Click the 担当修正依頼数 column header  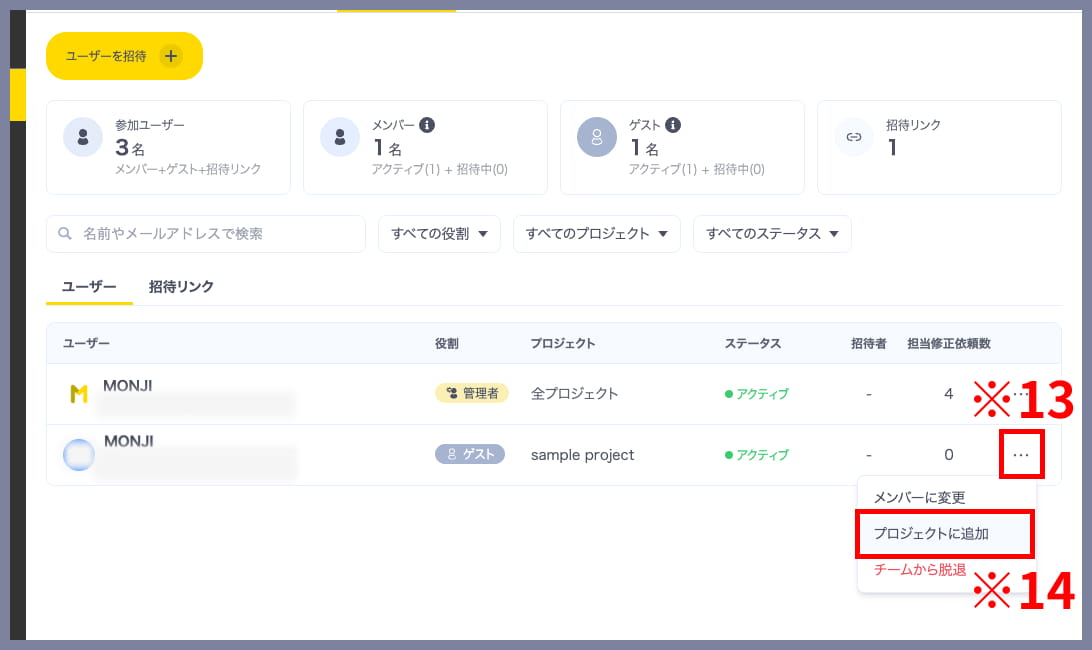click(x=949, y=343)
